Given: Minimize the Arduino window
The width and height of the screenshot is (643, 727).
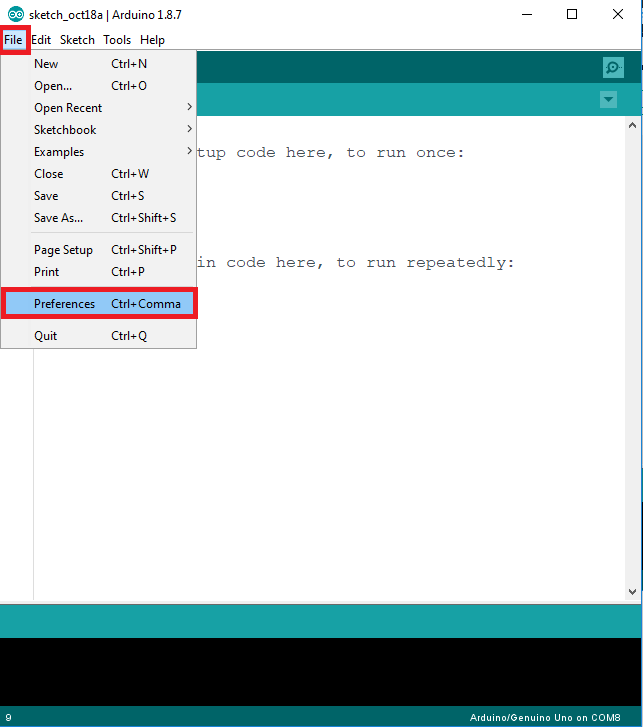Looking at the screenshot, I should (x=527, y=14).
